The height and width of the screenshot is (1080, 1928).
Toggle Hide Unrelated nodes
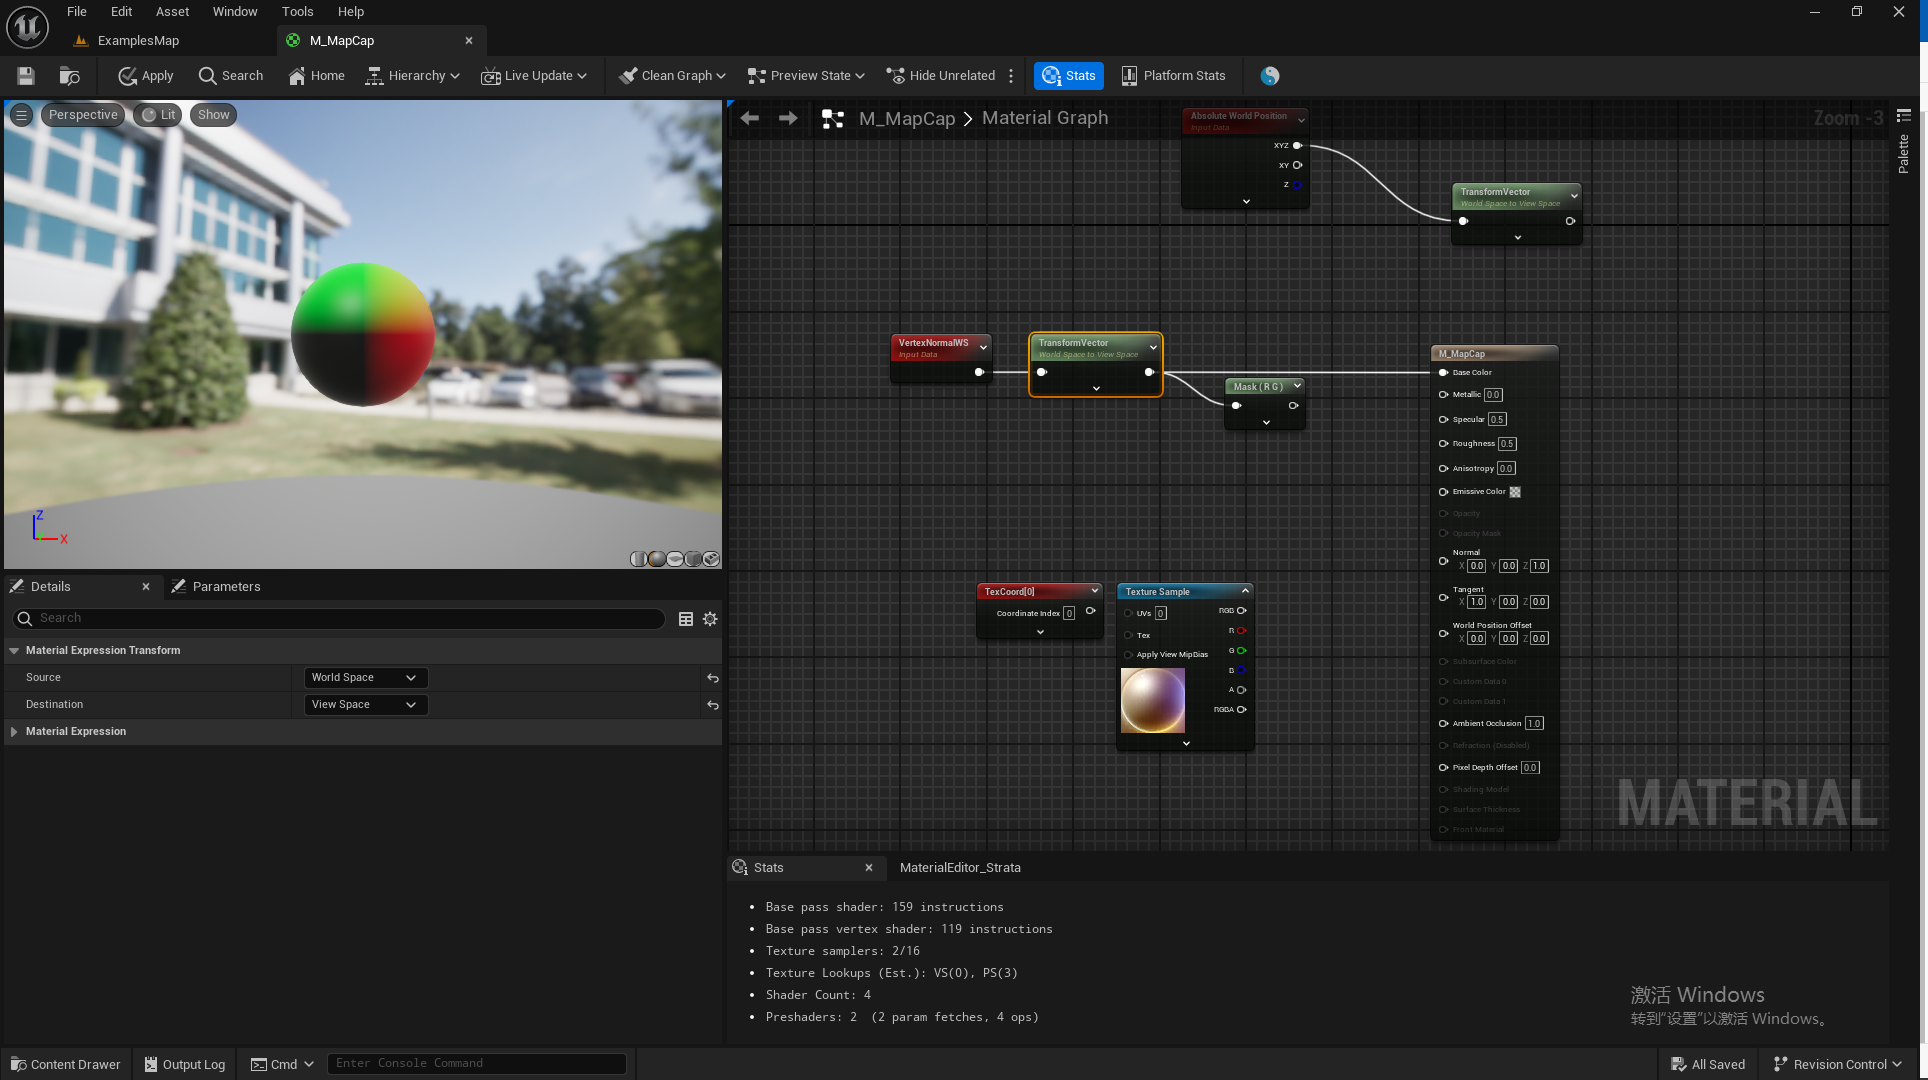click(941, 76)
